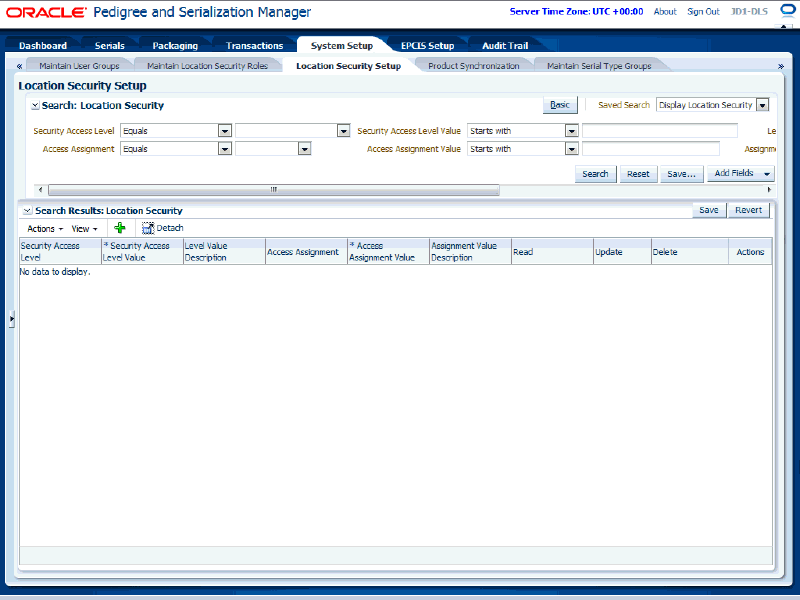The width and height of the screenshot is (800, 600).
Task: Click the Oracle logo icon beside JD1-DLS
Action: [788, 11]
